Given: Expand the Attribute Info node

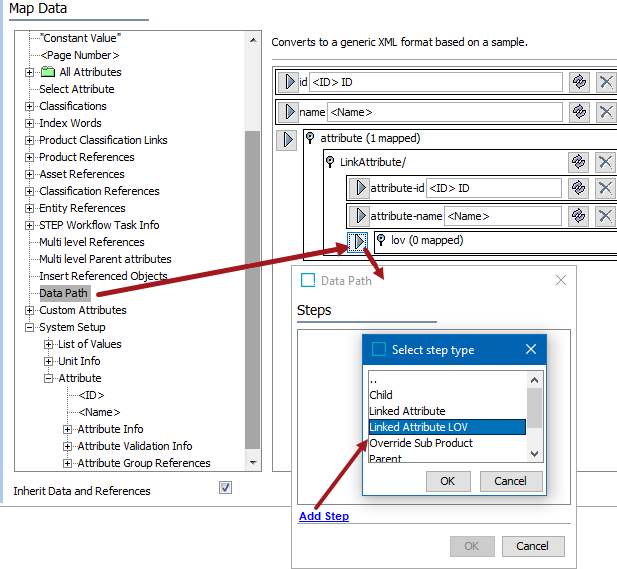Looking at the screenshot, I should [x=67, y=429].
